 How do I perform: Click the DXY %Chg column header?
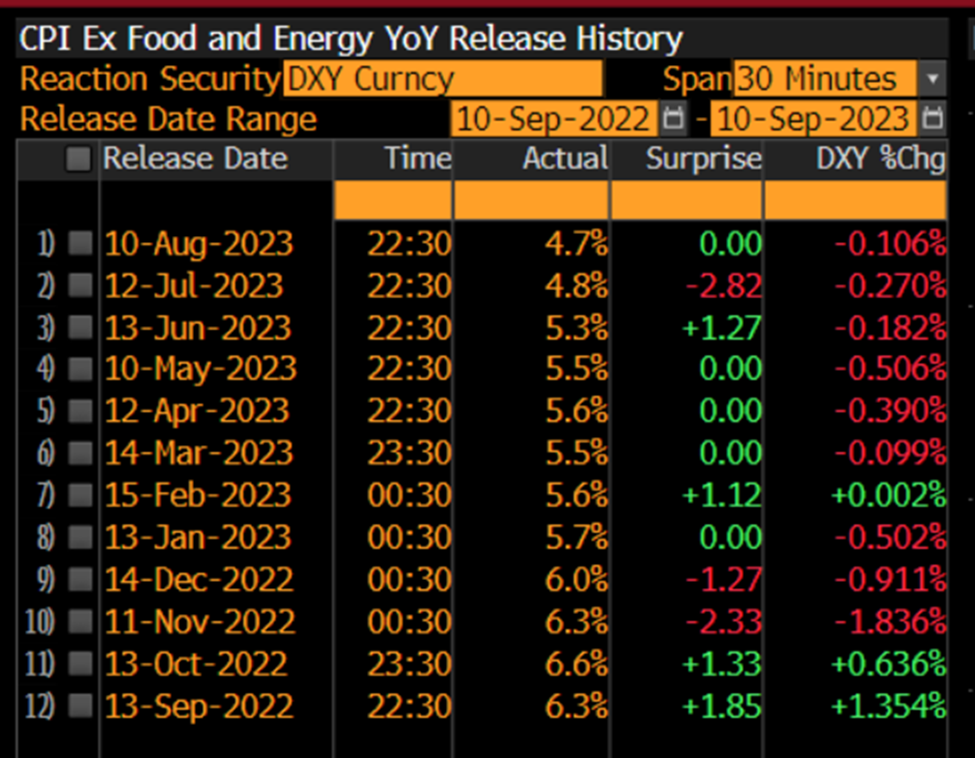(868, 159)
